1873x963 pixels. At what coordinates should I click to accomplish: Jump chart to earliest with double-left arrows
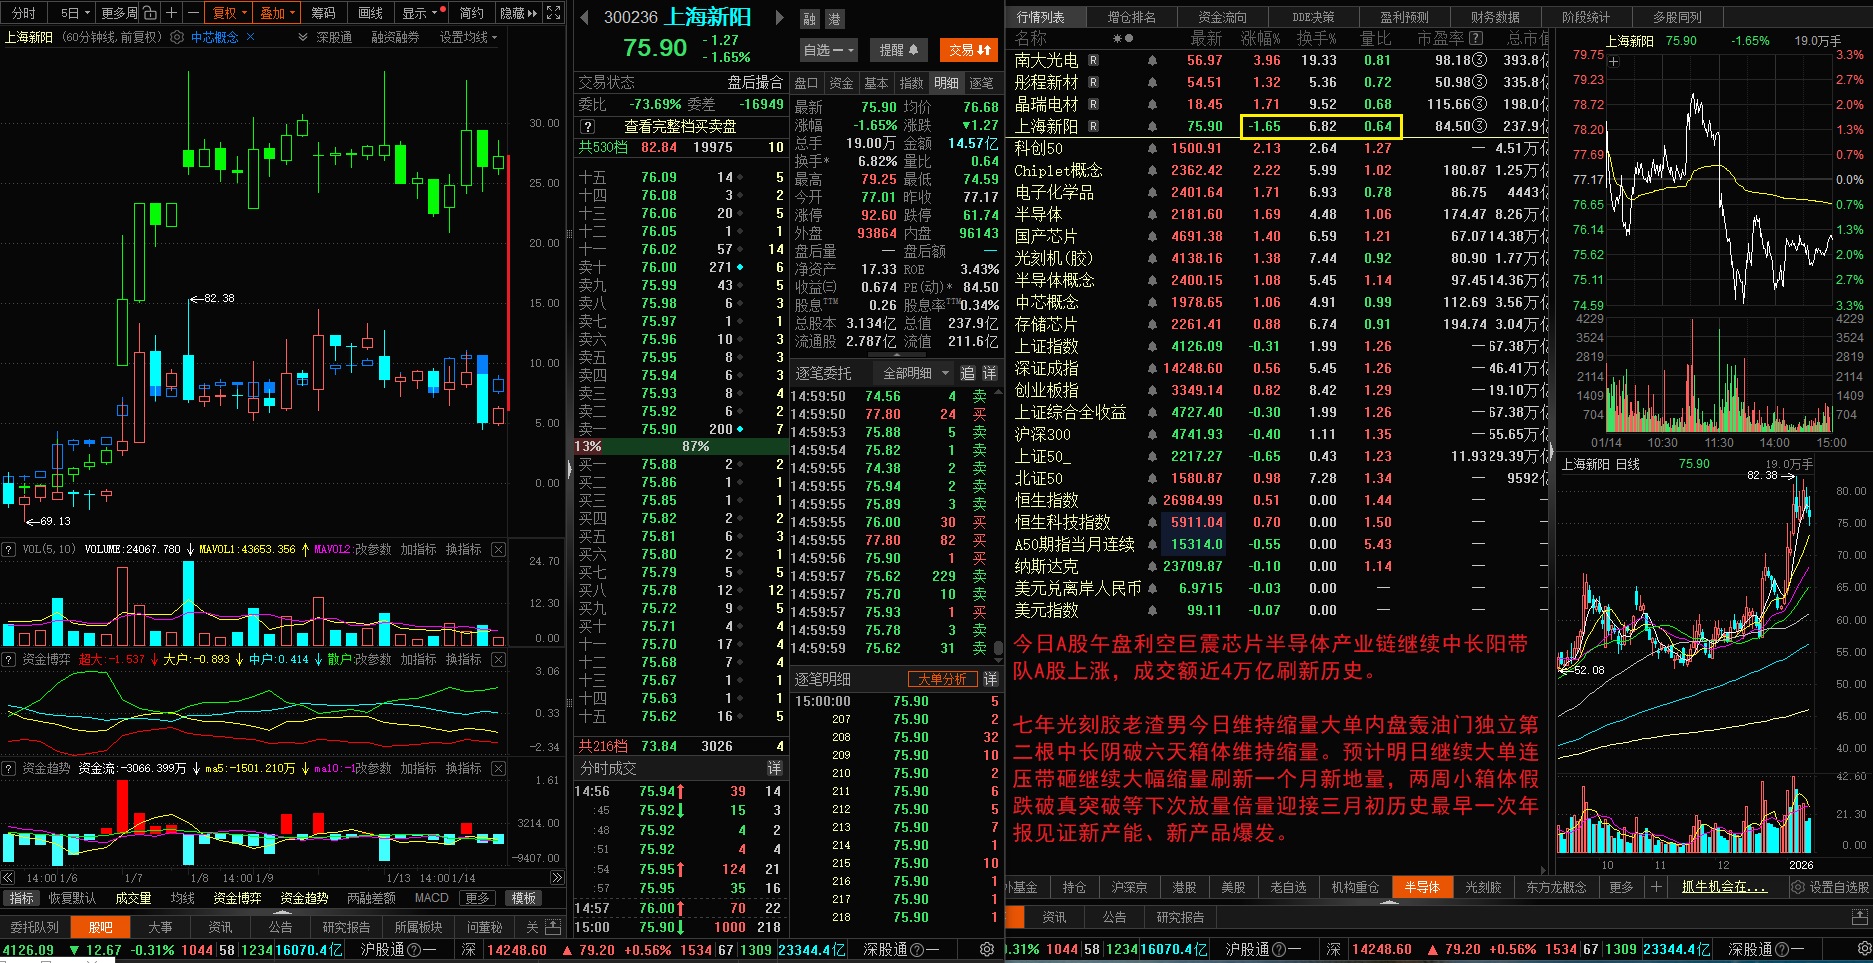(x=8, y=878)
